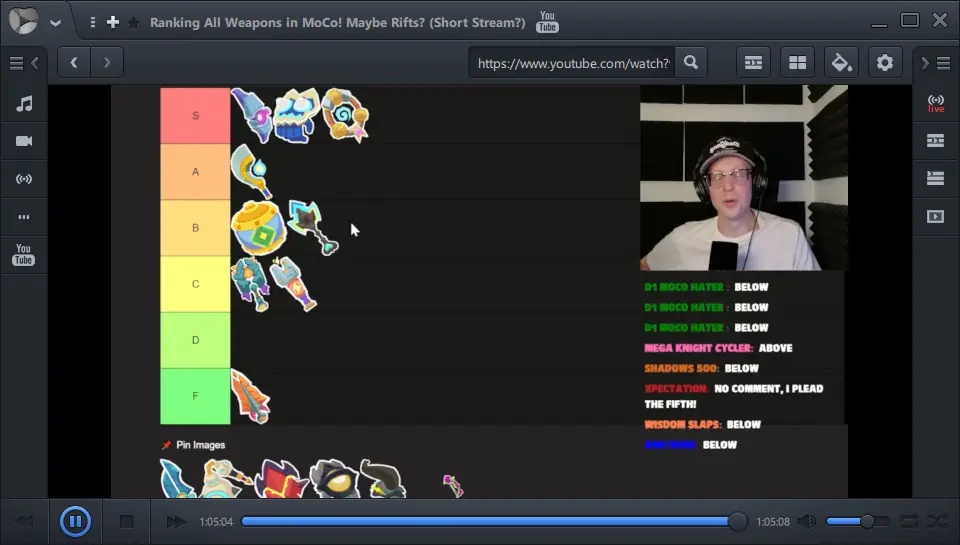Open YouTube section in left sidebar
Image resolution: width=960 pixels, height=545 pixels.
point(24,254)
